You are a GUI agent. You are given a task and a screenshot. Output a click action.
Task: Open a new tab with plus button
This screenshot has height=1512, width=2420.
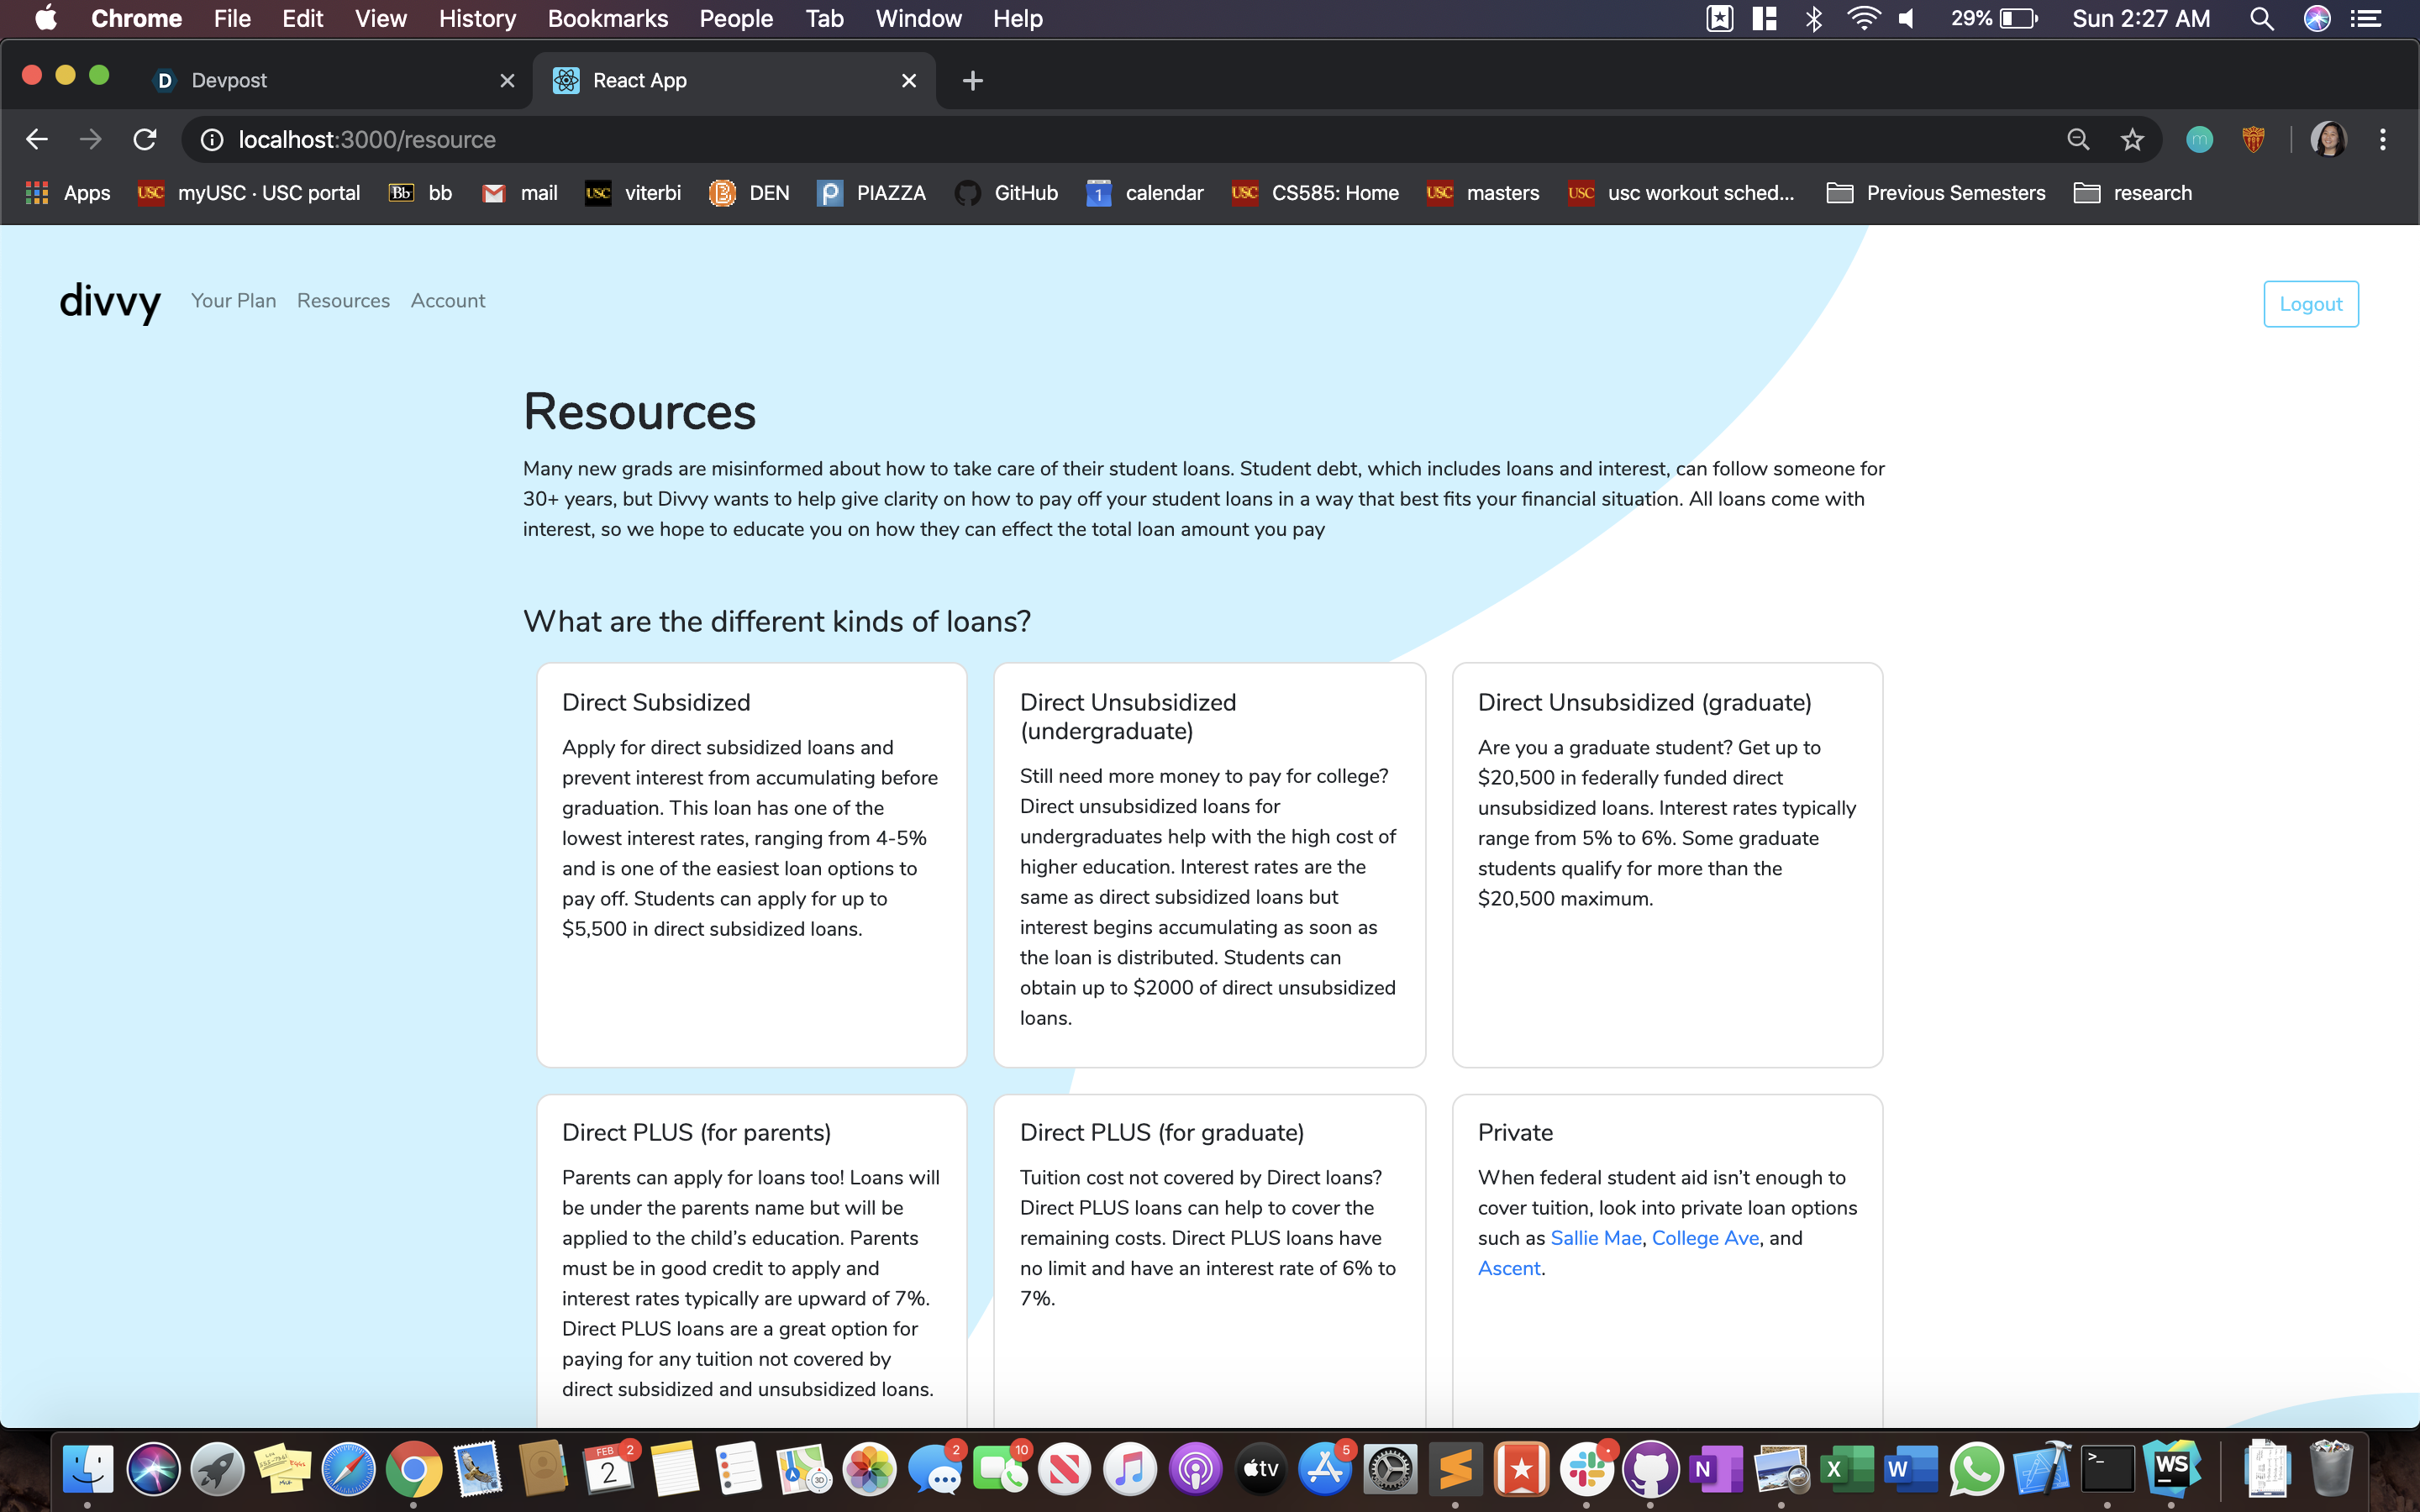coord(972,81)
